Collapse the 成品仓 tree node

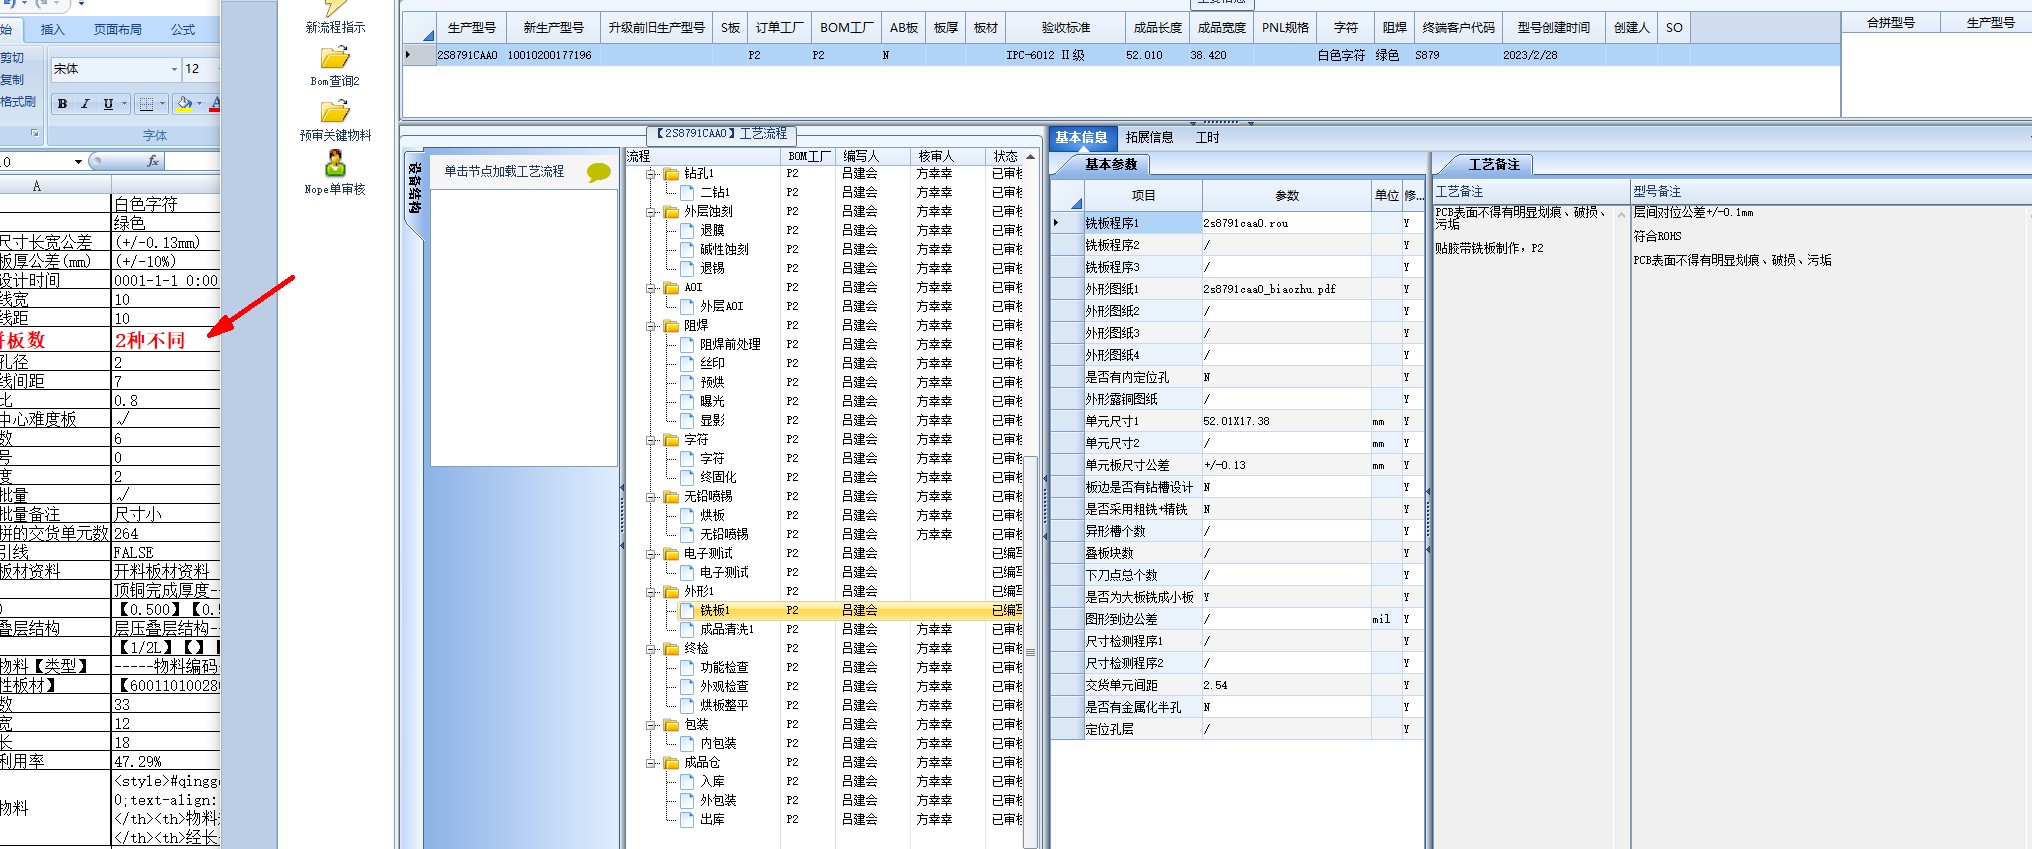(652, 763)
